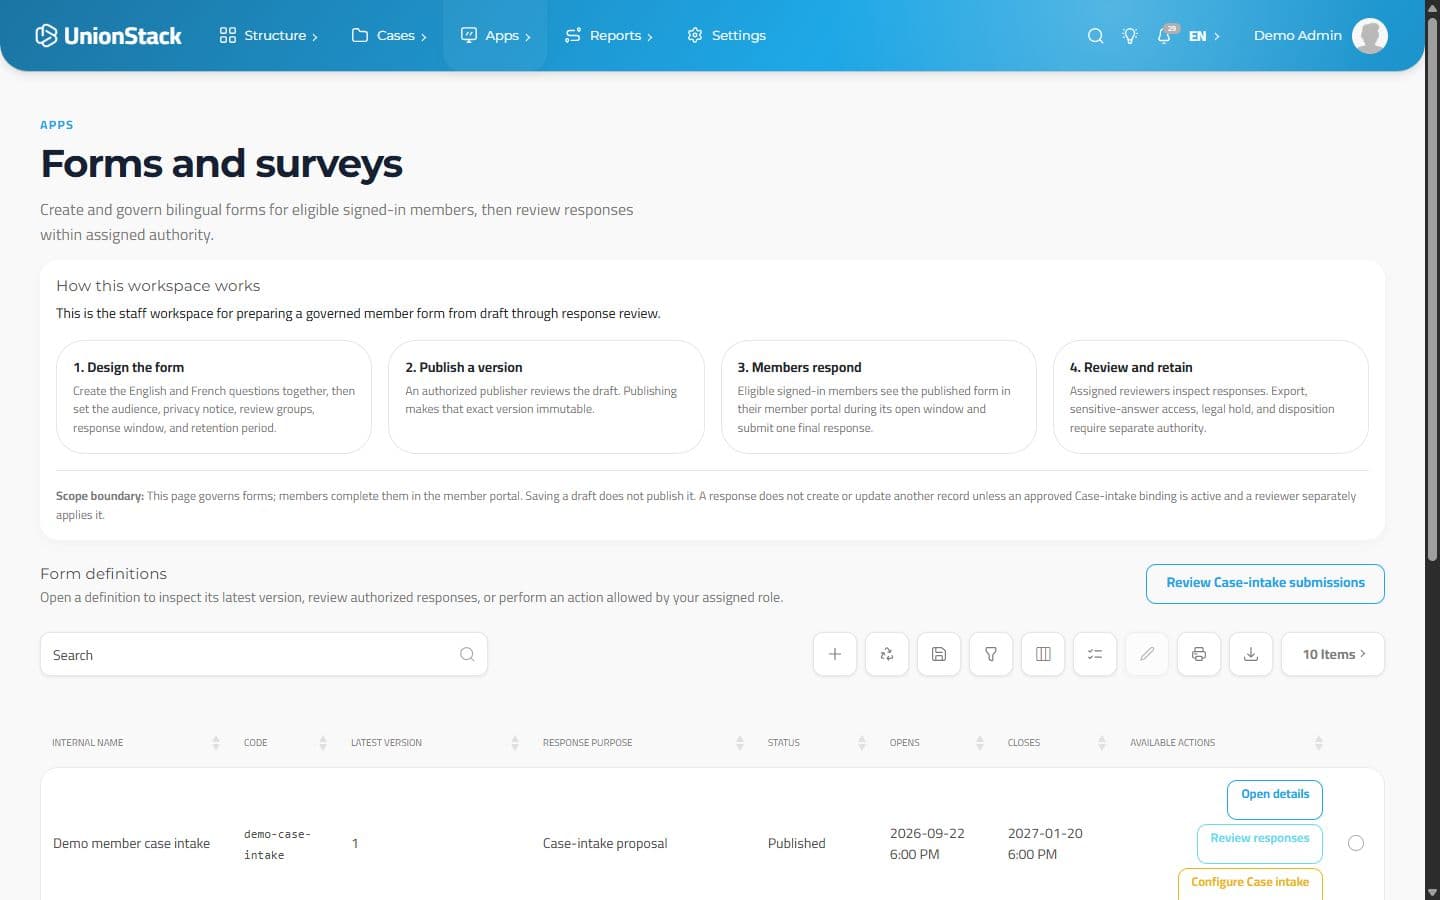Click the checklist toolbar icon
The height and width of the screenshot is (900, 1440).
point(1095,654)
